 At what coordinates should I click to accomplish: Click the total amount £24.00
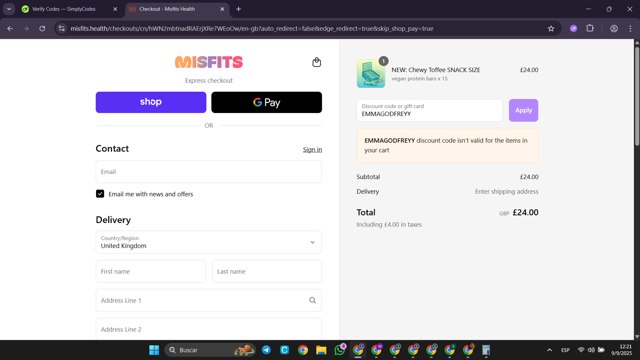525,213
